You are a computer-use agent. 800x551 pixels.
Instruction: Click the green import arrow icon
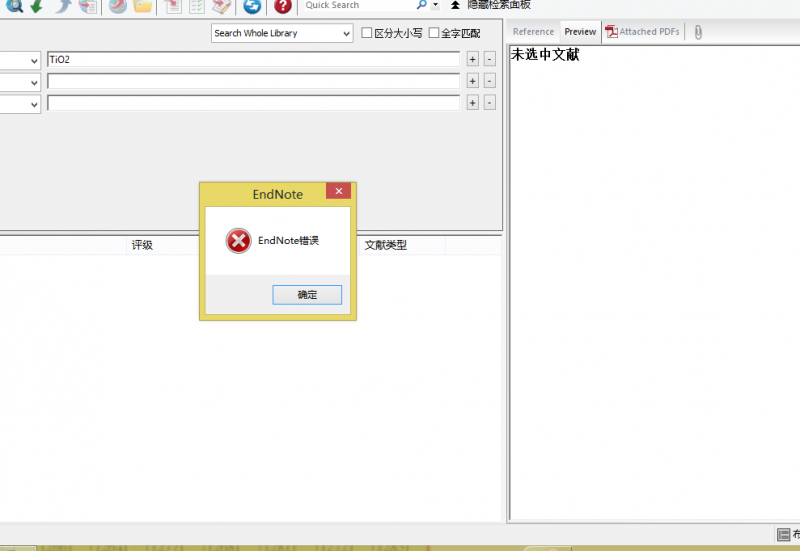37,6
